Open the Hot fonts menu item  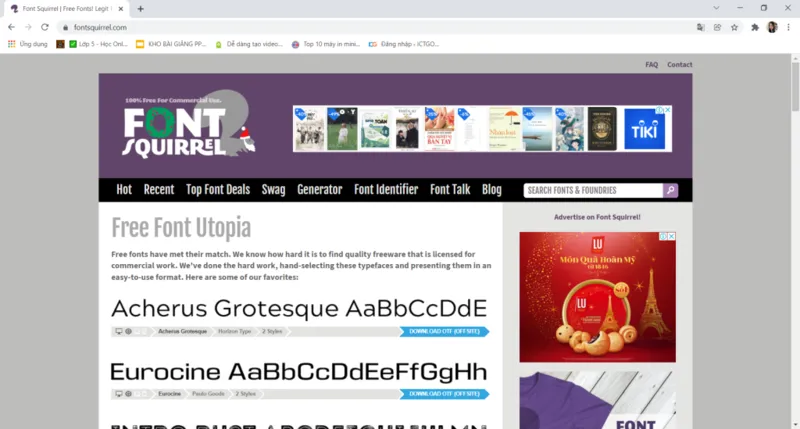pyautogui.click(x=124, y=190)
